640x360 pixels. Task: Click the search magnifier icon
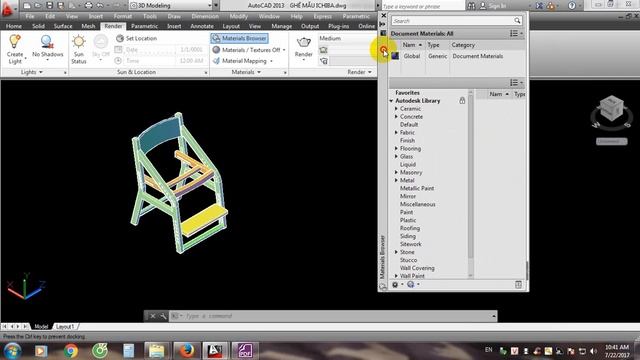click(x=517, y=21)
